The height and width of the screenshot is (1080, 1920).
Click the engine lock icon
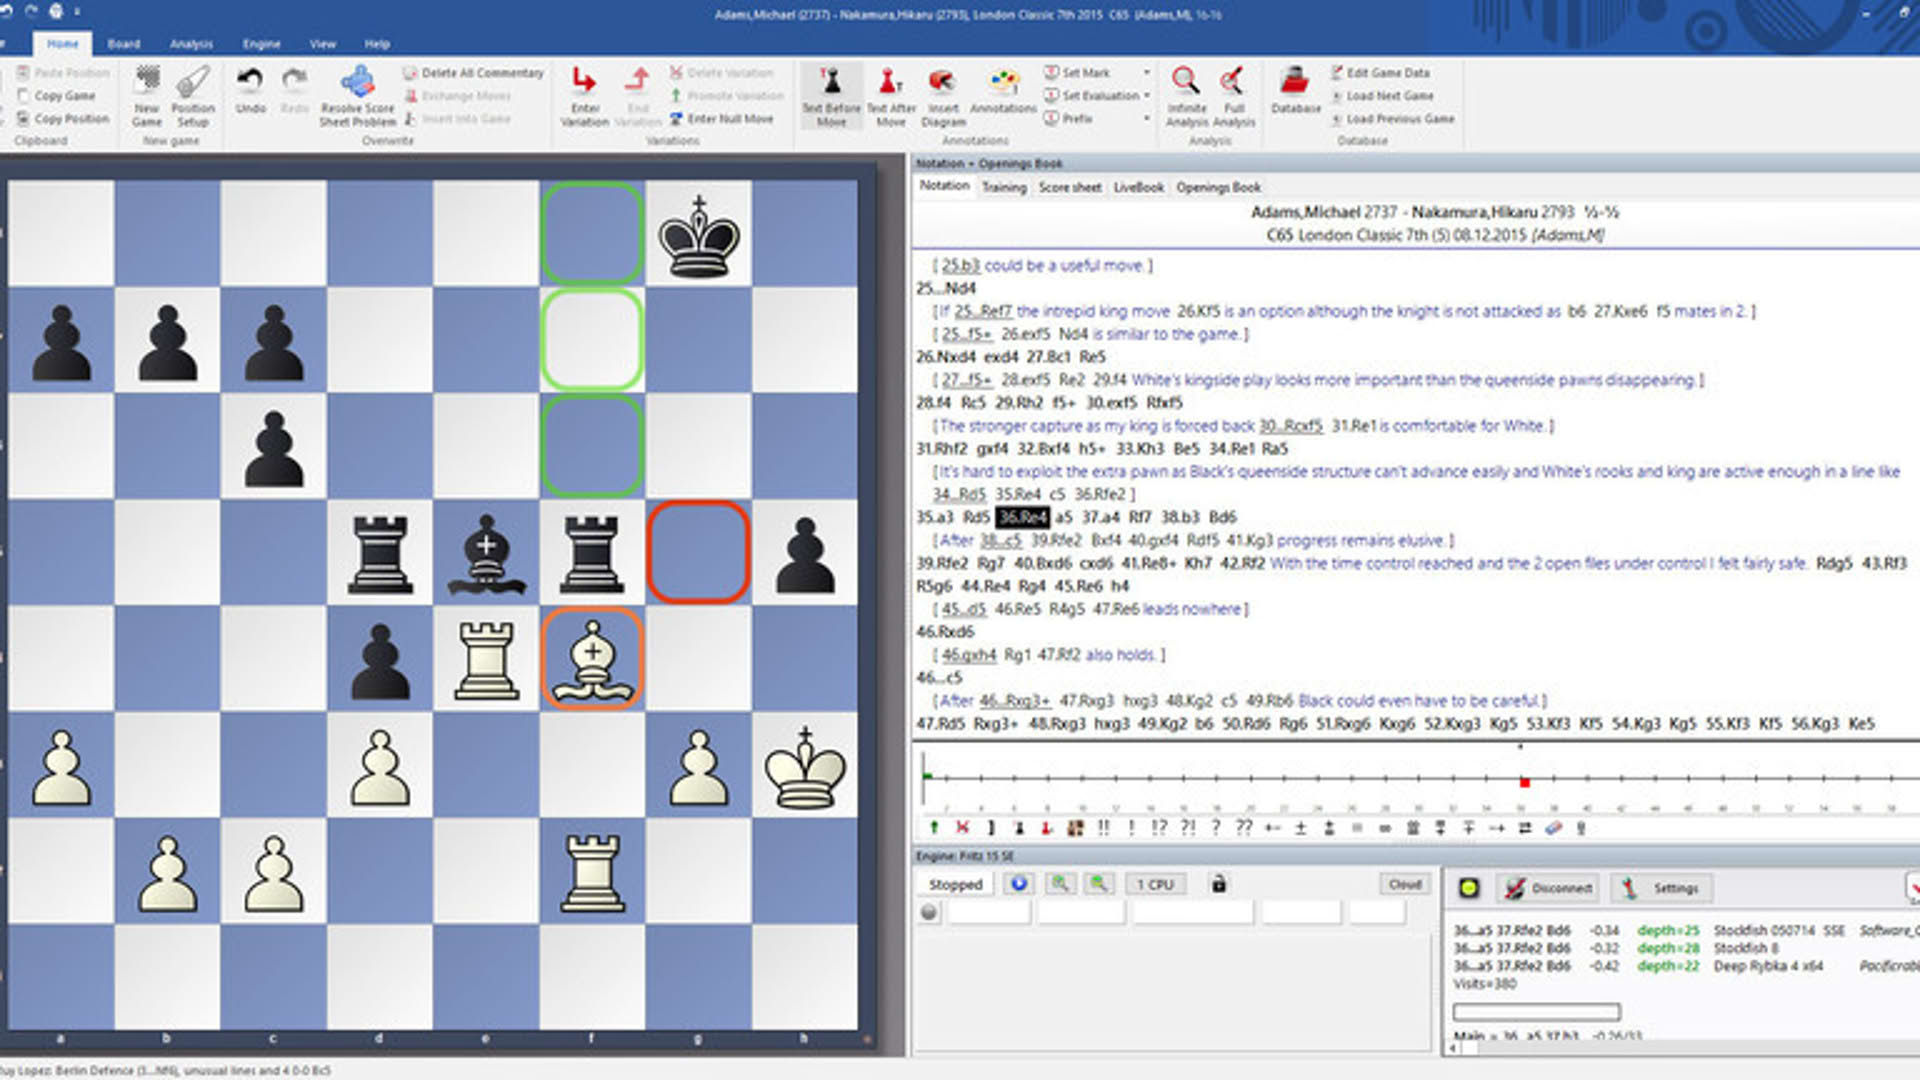tap(1218, 884)
